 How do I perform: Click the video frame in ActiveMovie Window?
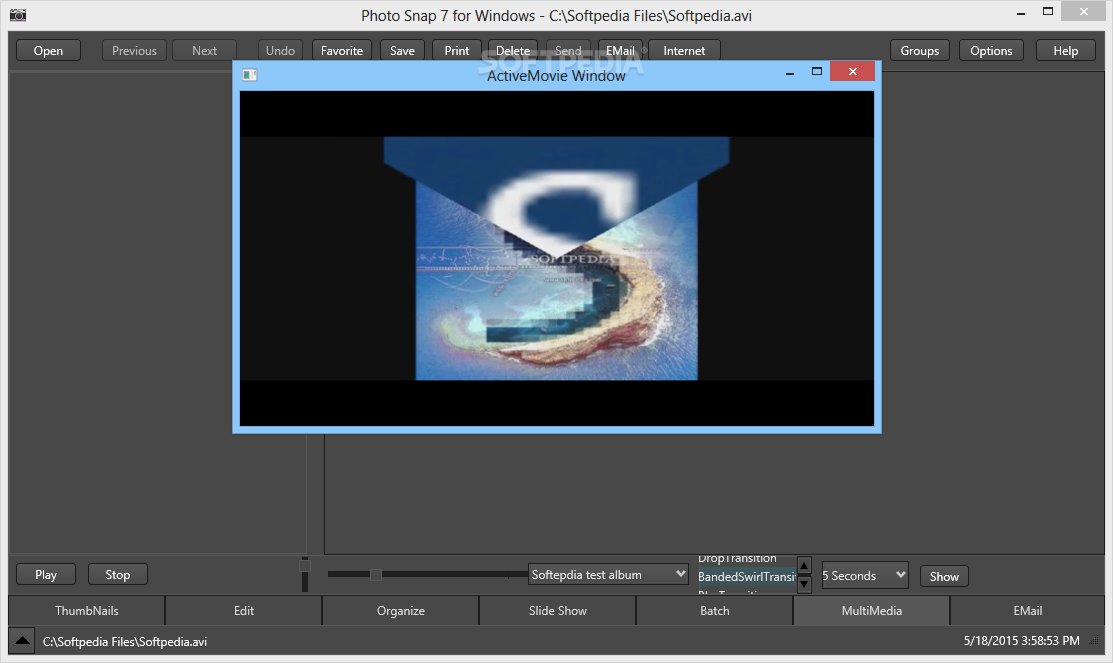[x=556, y=258]
